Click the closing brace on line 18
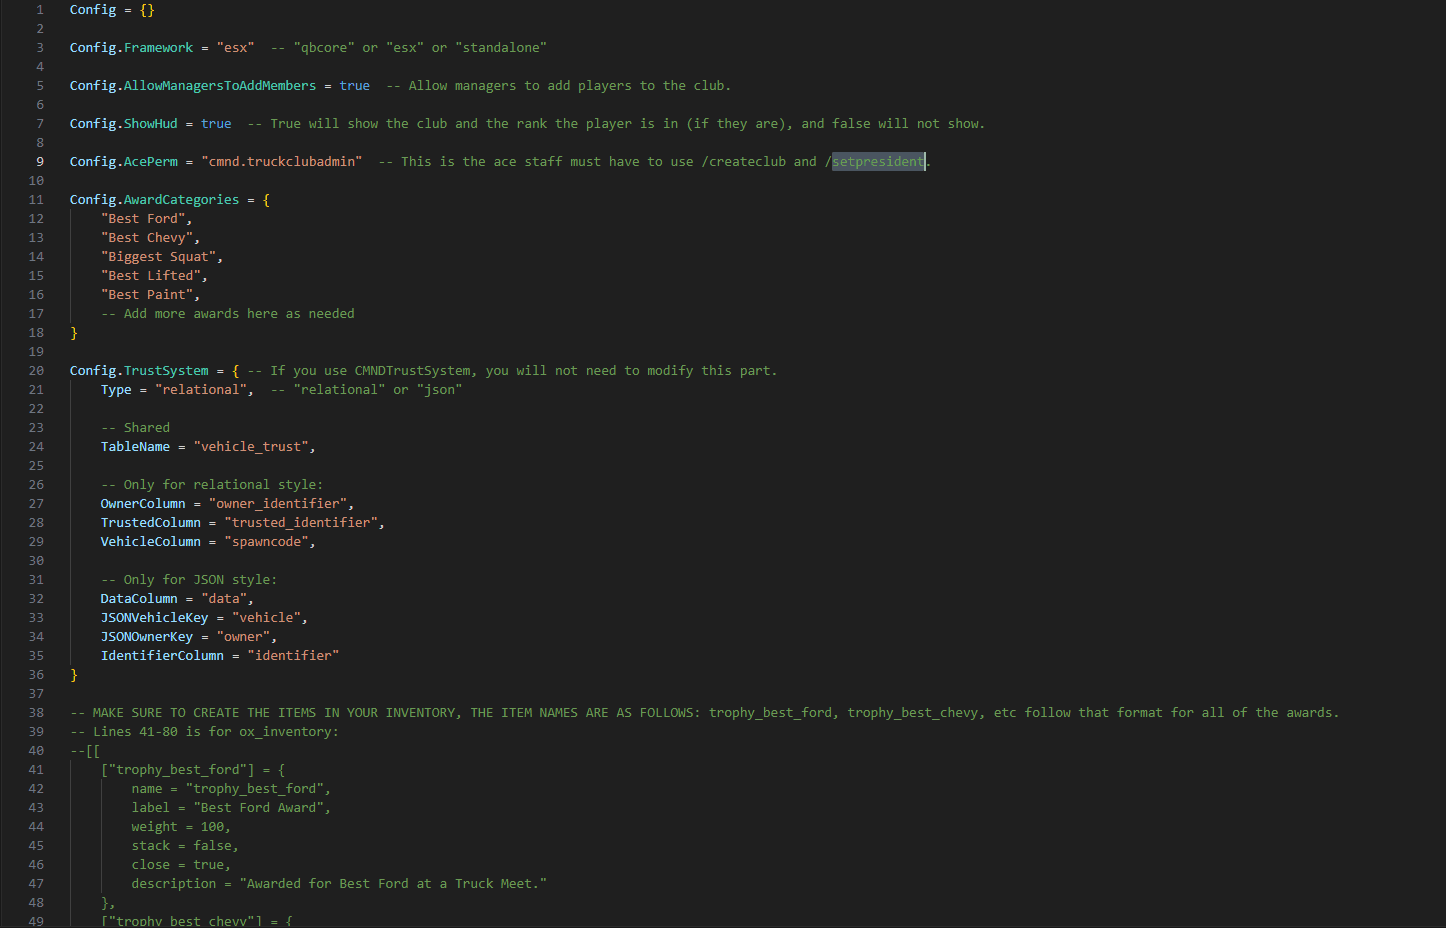This screenshot has height=928, width=1446. tap(74, 333)
